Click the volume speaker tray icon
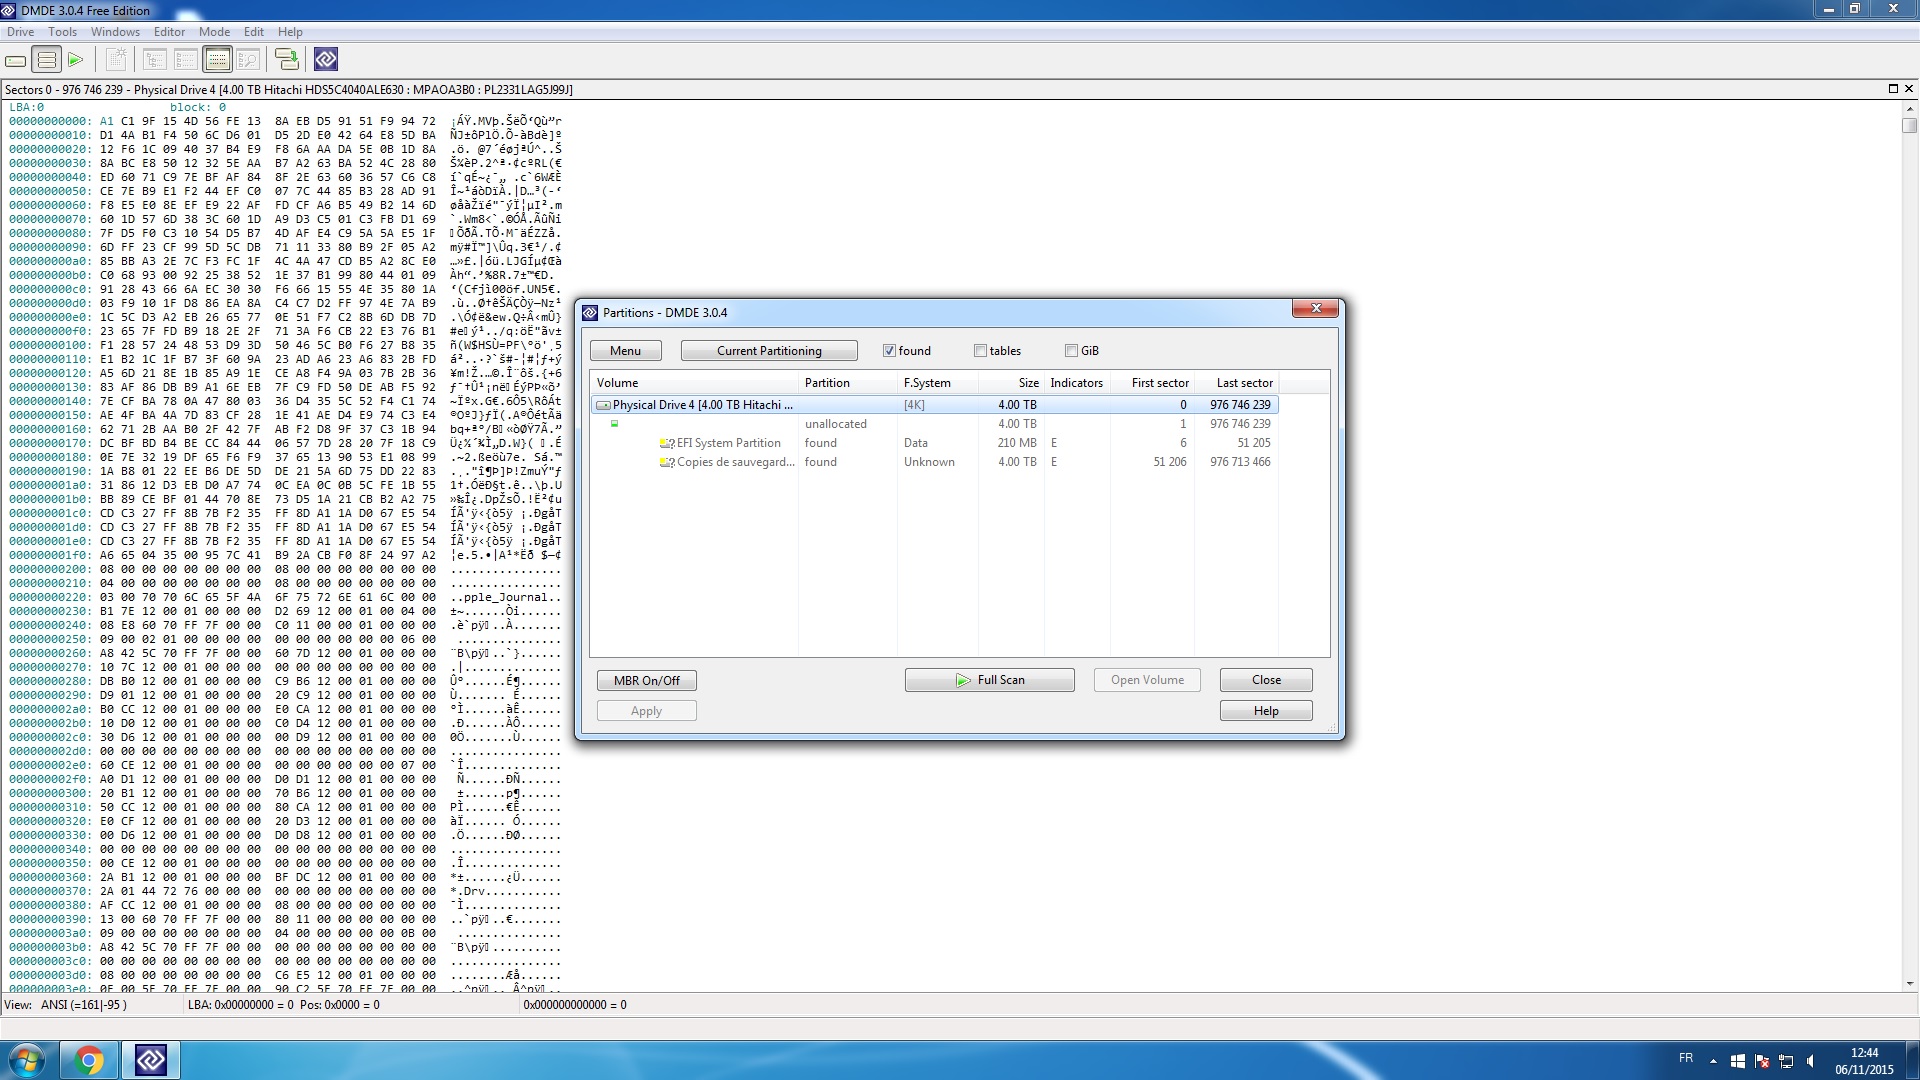 (1810, 1060)
